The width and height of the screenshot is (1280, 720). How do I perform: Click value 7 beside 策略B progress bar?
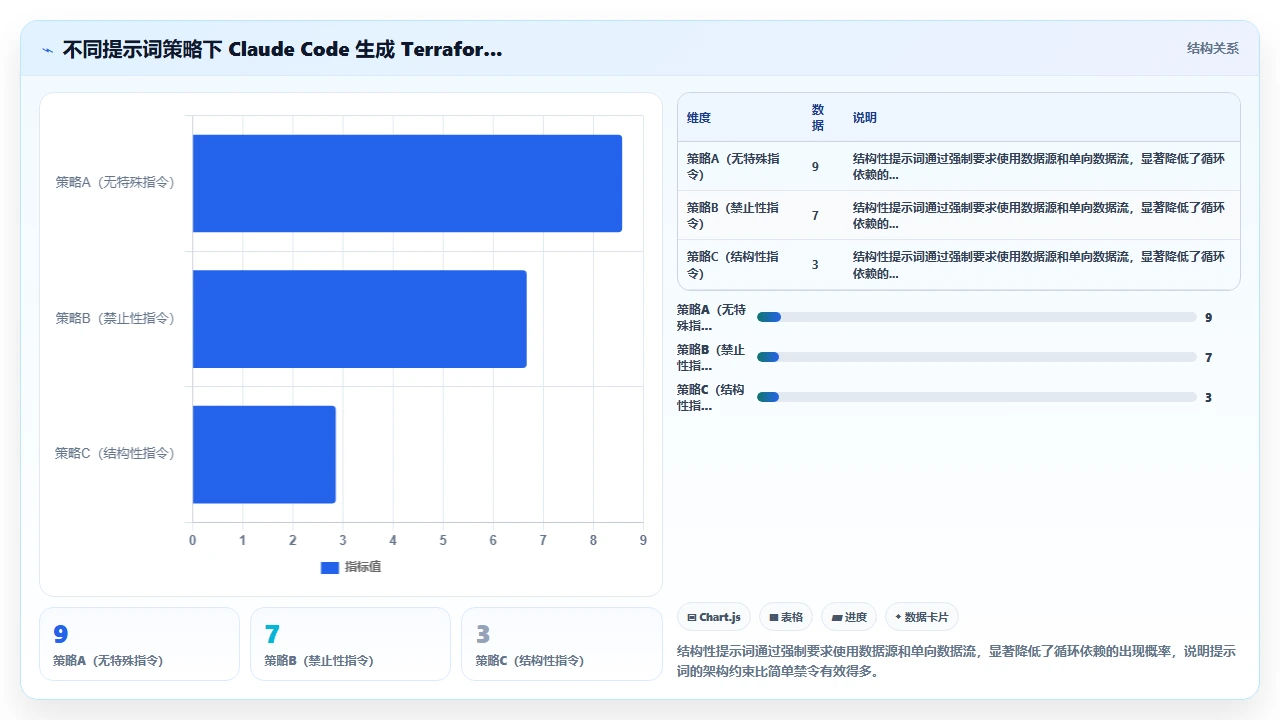pyautogui.click(x=1208, y=357)
